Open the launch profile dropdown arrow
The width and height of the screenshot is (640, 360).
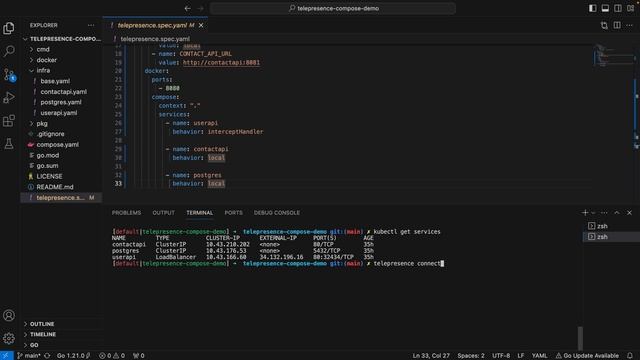coord(593,213)
